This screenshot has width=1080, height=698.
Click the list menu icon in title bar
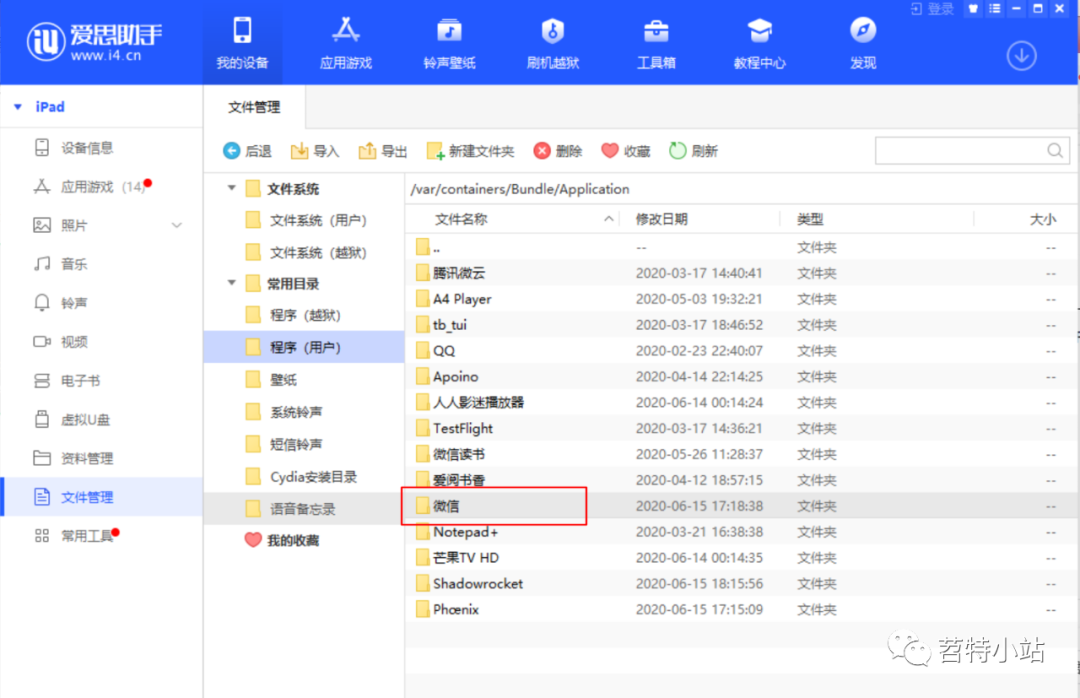(995, 9)
